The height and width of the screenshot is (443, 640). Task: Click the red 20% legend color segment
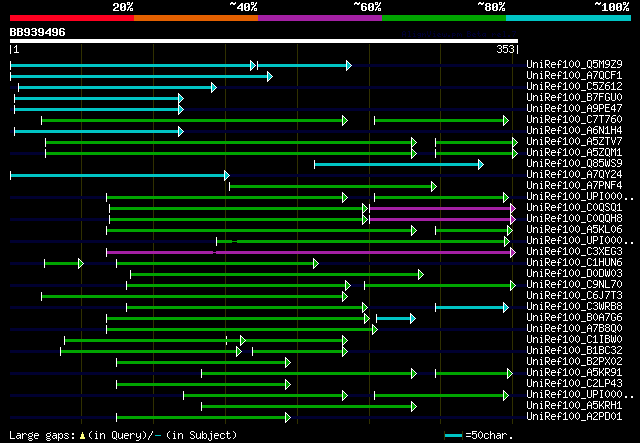click(72, 18)
